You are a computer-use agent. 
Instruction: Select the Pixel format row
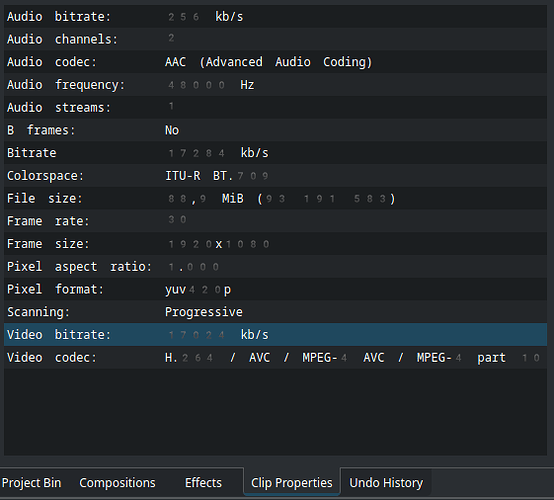point(276,289)
